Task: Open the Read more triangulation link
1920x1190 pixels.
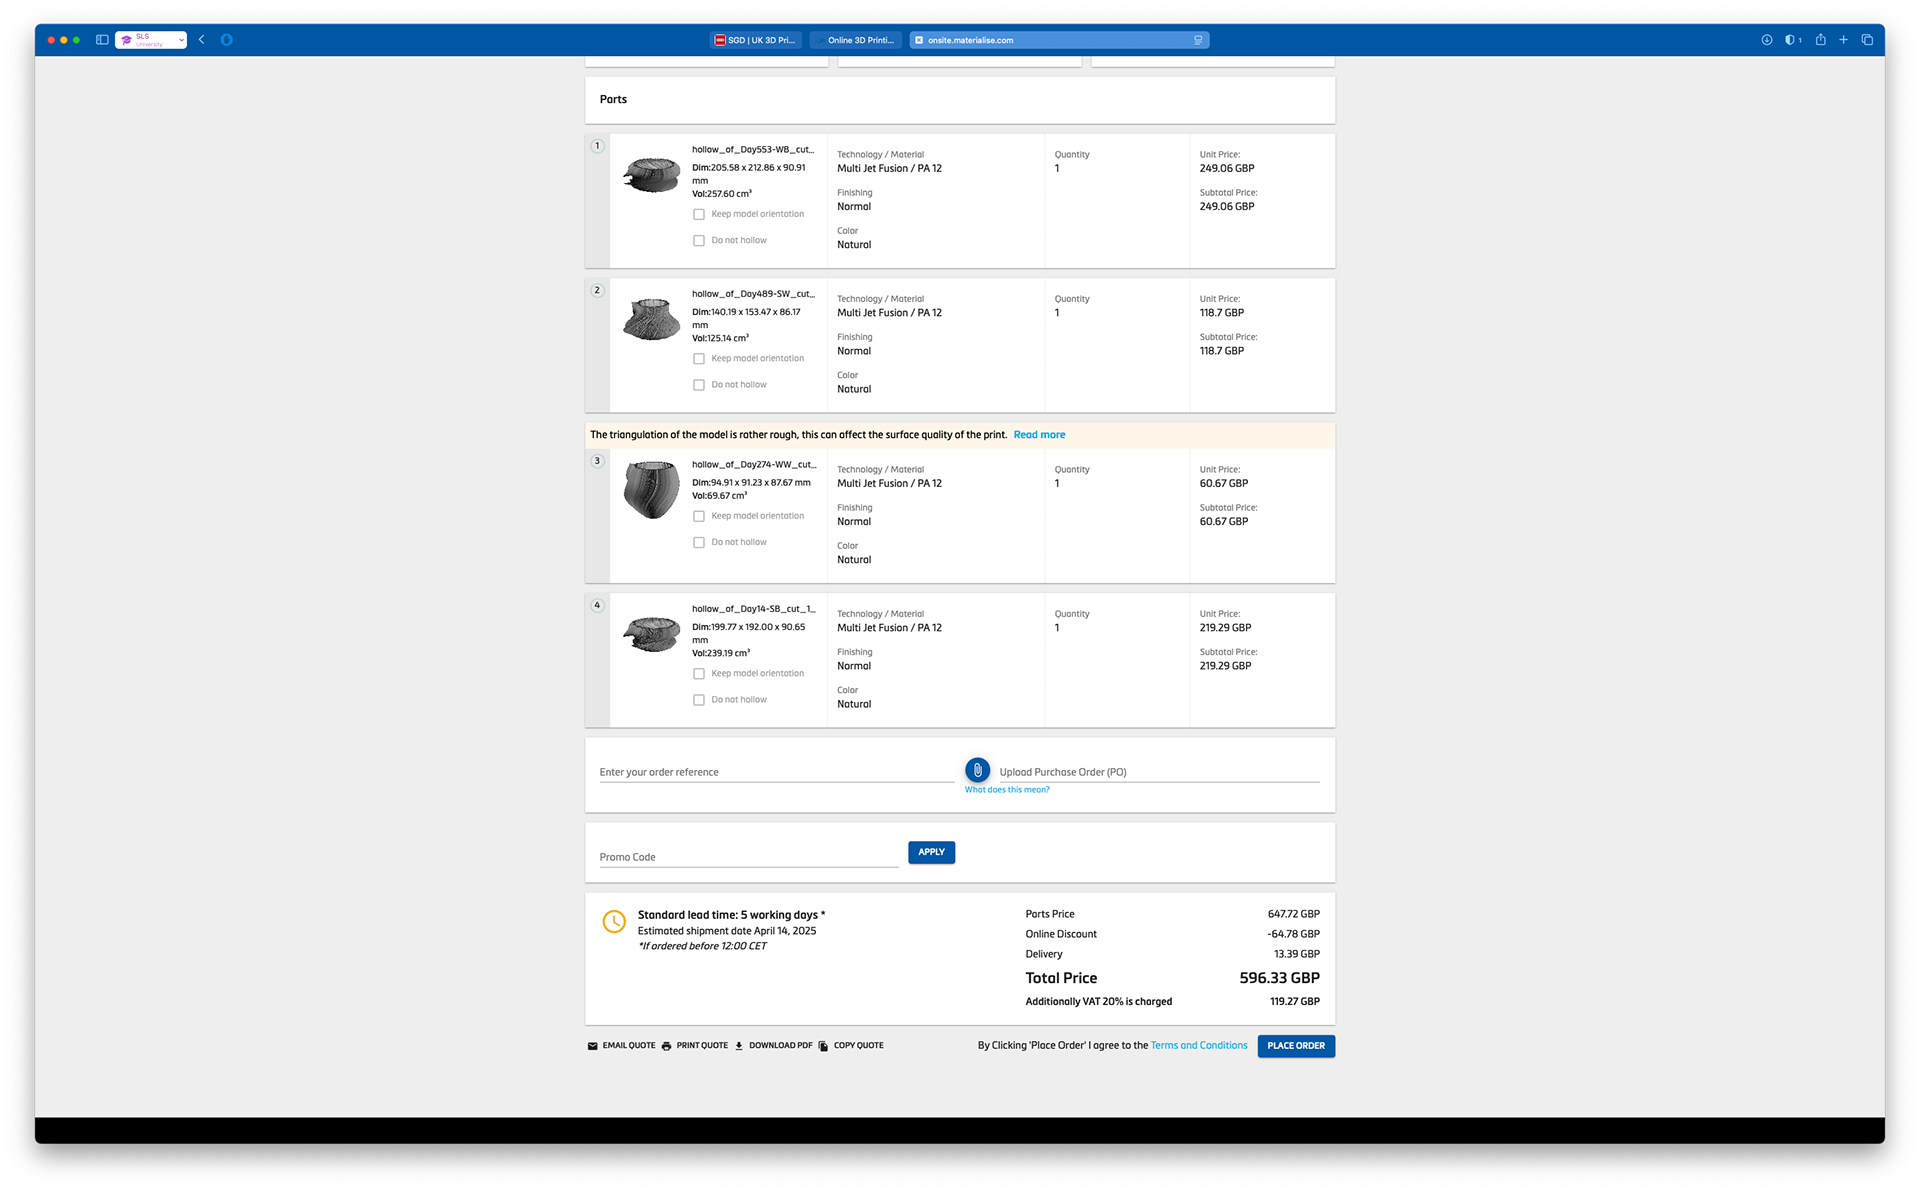Action: pyautogui.click(x=1039, y=435)
